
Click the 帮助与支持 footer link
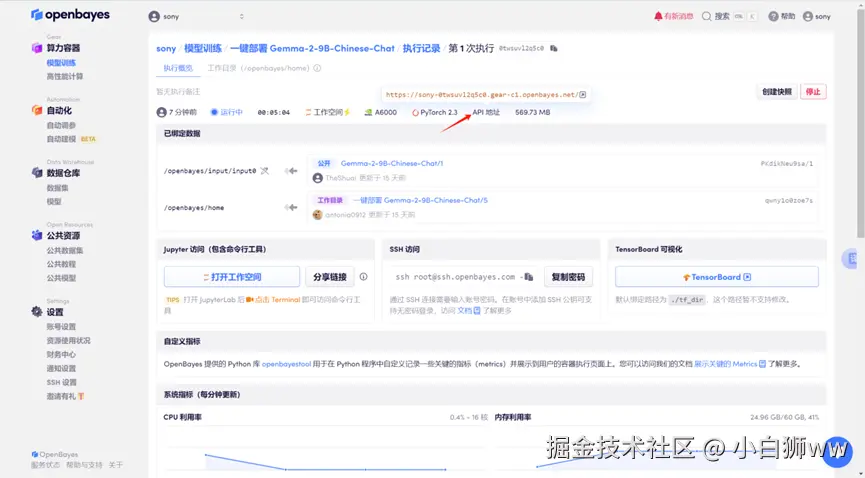(x=84, y=465)
